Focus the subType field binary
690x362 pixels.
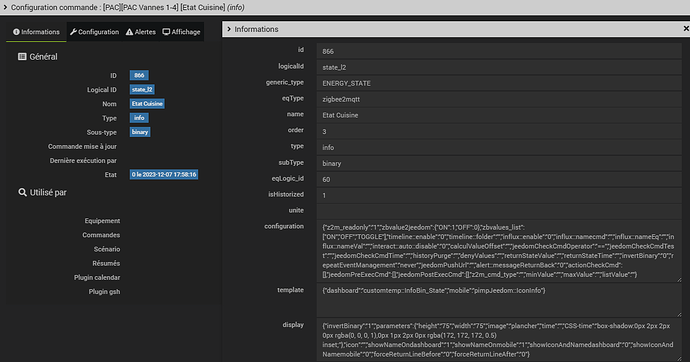click(x=499, y=163)
